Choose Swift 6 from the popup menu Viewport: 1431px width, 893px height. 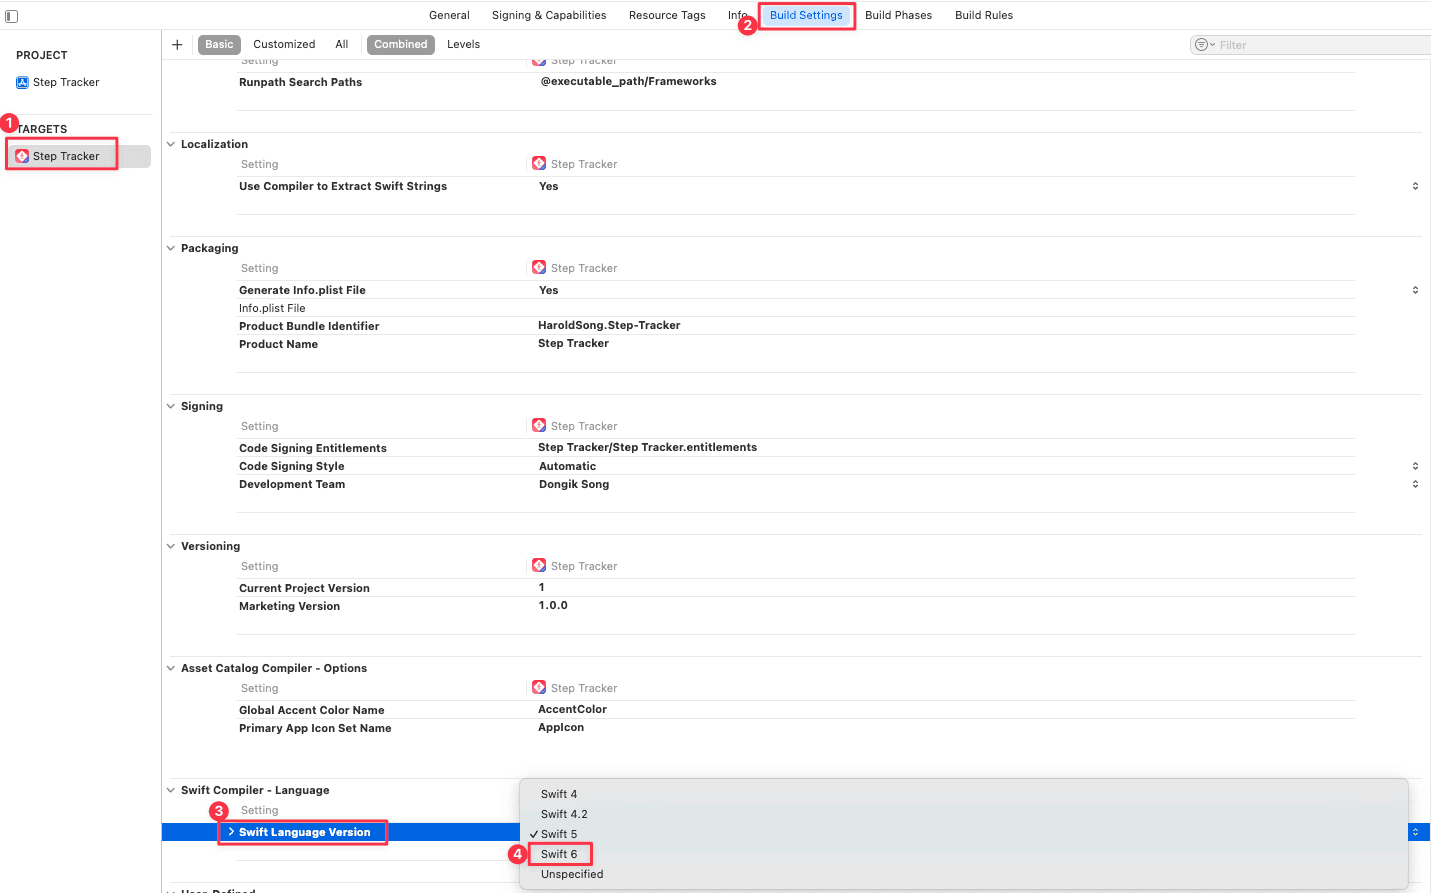[559, 854]
